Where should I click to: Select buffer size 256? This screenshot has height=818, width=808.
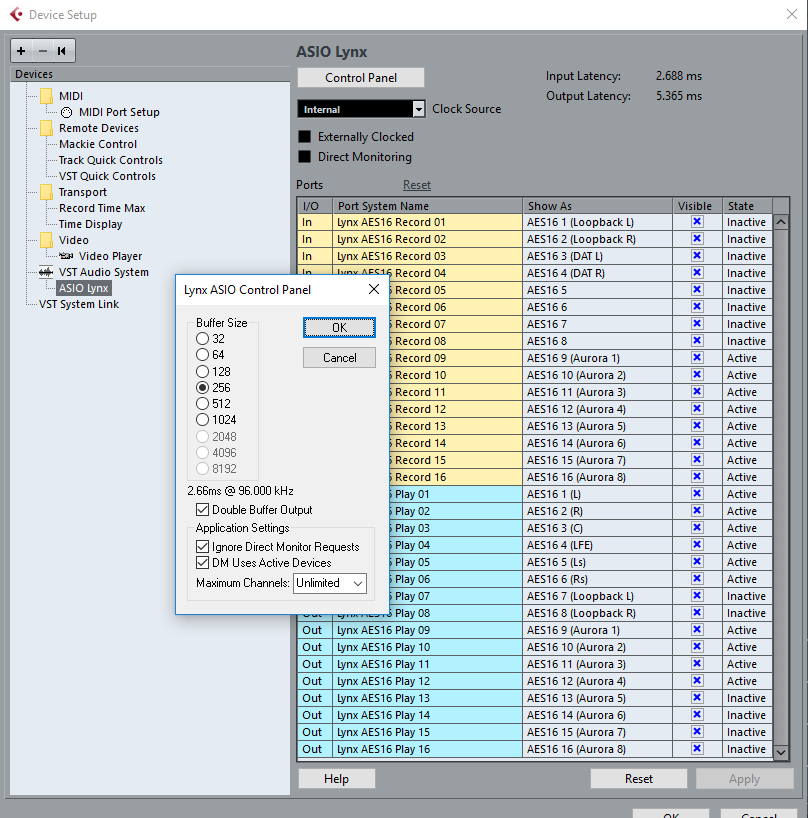point(202,388)
